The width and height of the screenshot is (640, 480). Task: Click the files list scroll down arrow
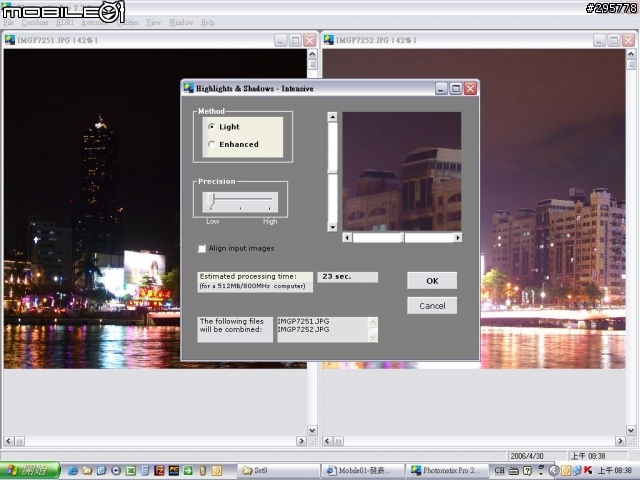click(x=373, y=337)
